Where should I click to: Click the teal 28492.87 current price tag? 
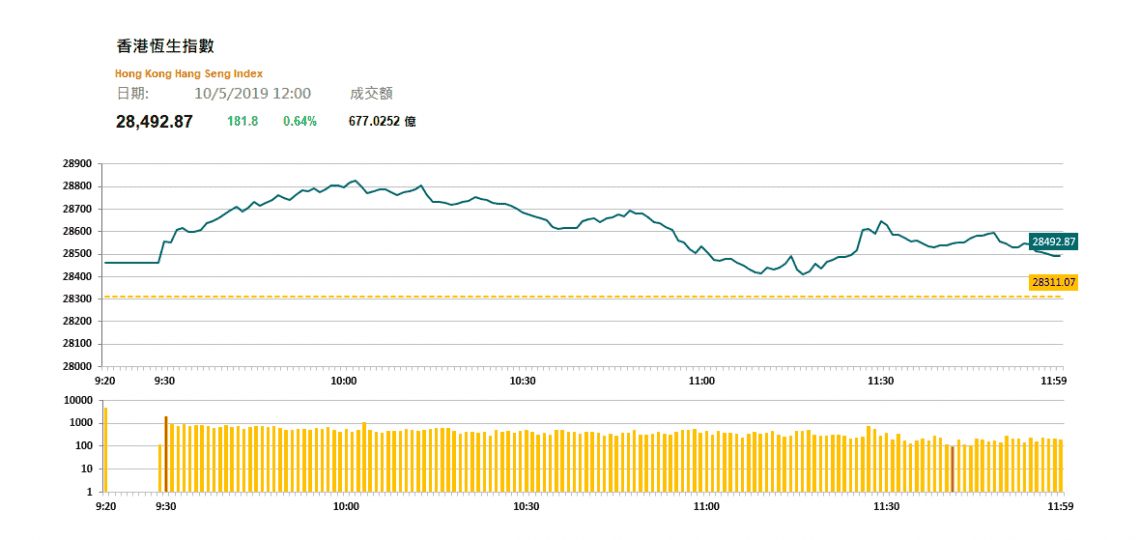[1054, 242]
